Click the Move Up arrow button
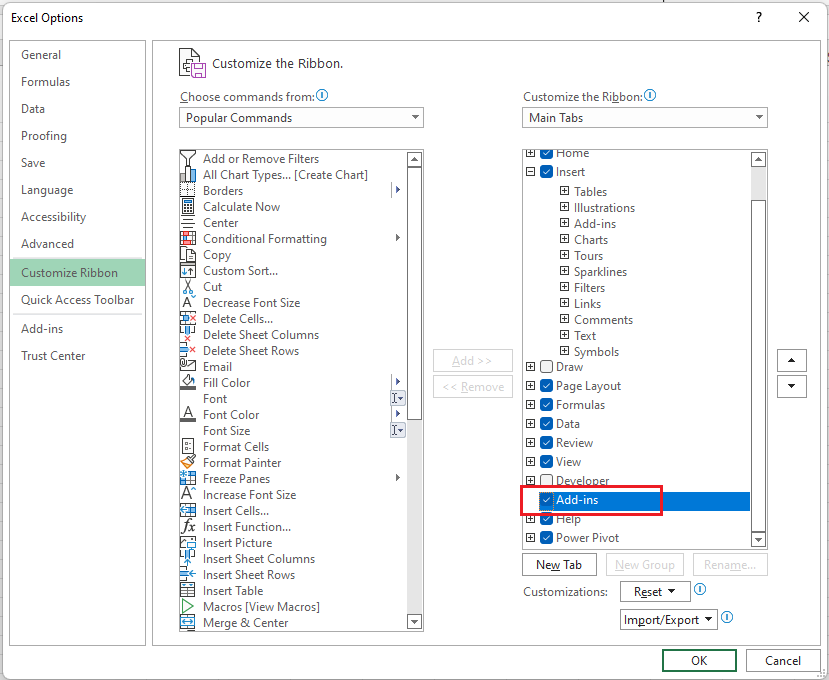The height and width of the screenshot is (680, 829). pos(791,360)
